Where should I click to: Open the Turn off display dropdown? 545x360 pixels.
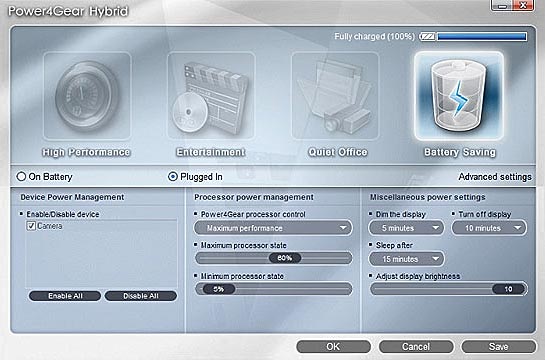coord(489,228)
